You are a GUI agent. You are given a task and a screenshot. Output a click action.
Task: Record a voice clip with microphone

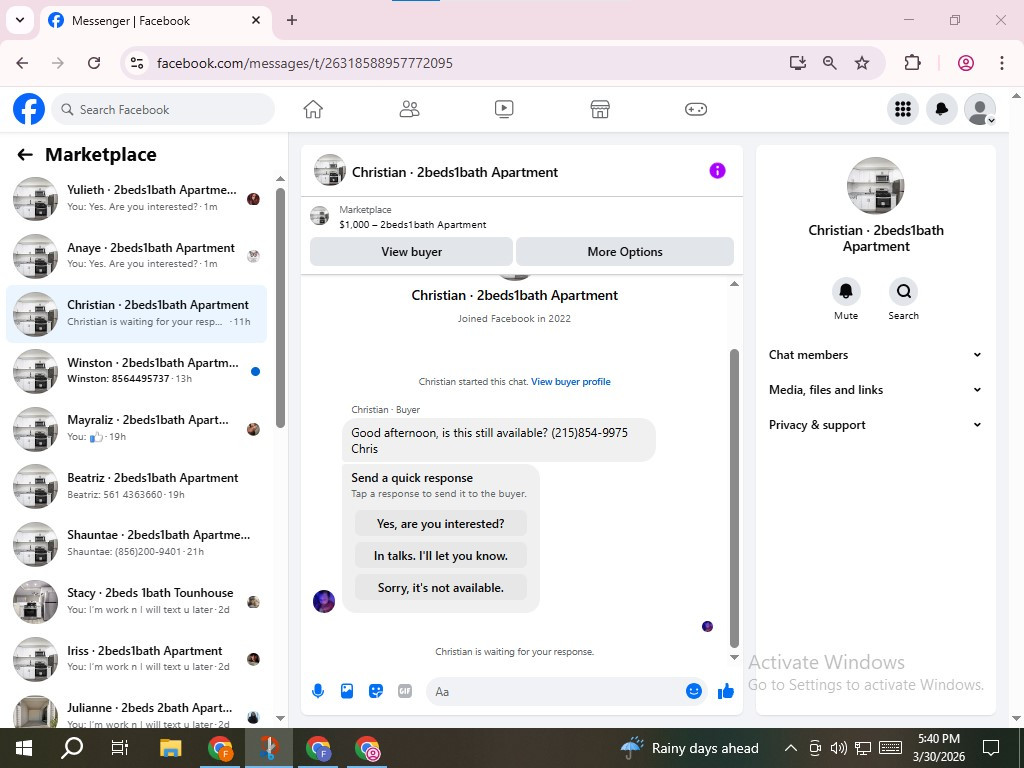click(x=318, y=691)
